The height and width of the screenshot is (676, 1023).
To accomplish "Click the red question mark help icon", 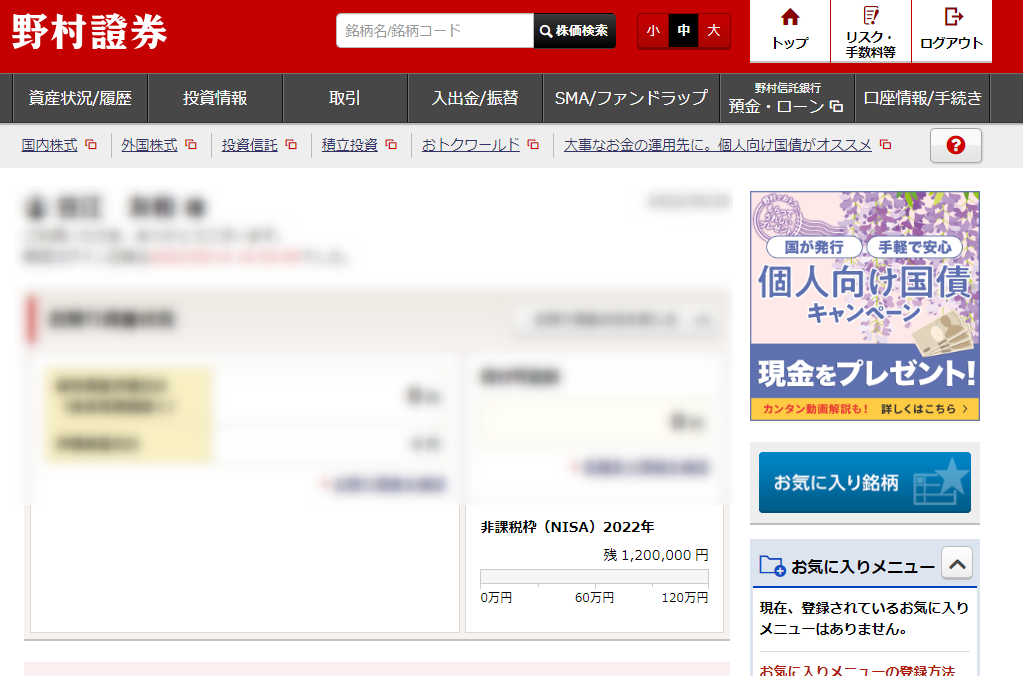I will [x=955, y=146].
